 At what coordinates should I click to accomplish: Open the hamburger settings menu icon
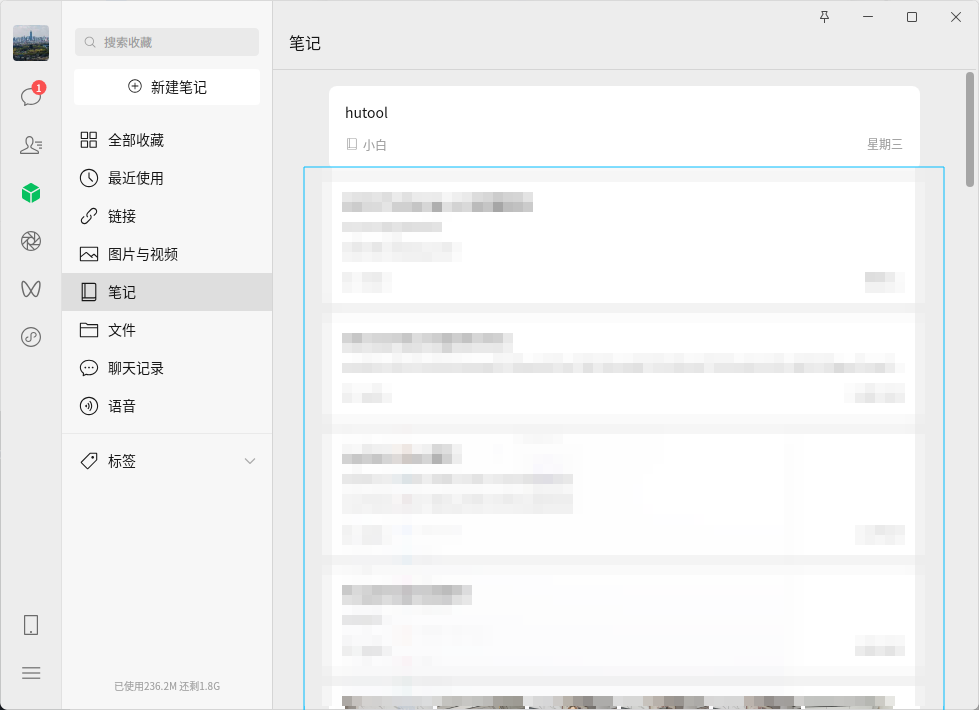click(31, 673)
